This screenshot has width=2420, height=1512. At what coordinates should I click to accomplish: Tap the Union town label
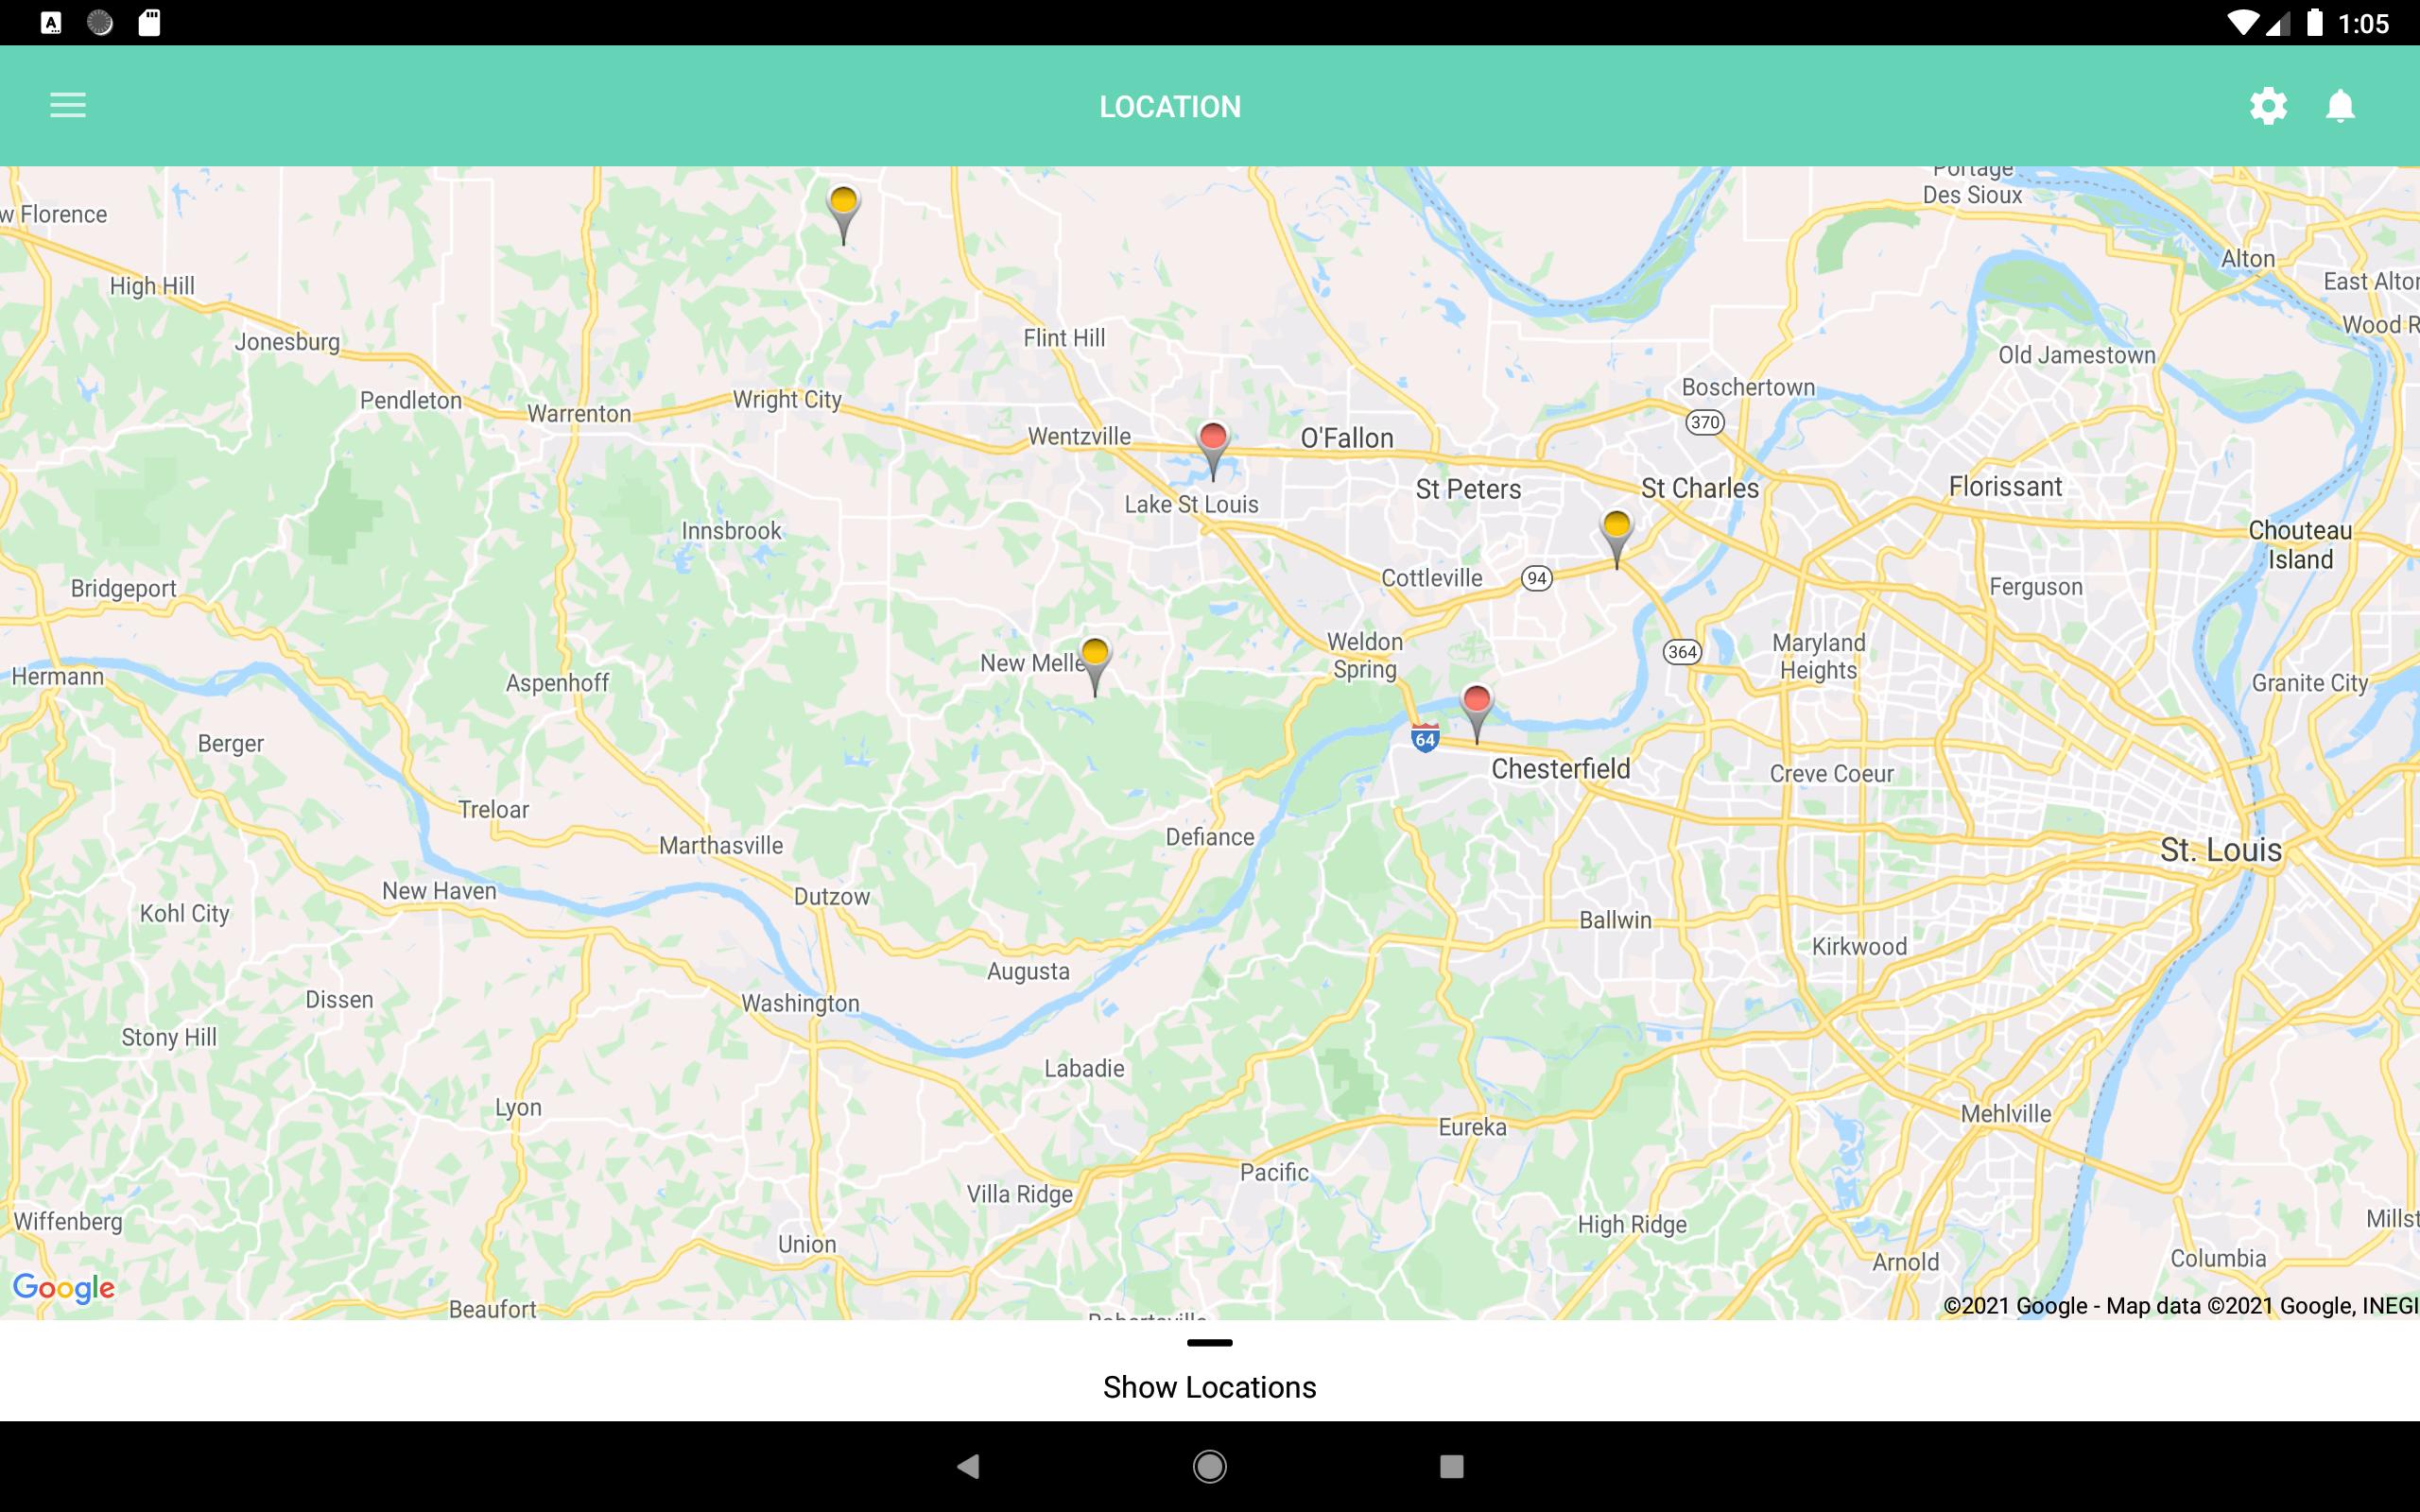[807, 1244]
